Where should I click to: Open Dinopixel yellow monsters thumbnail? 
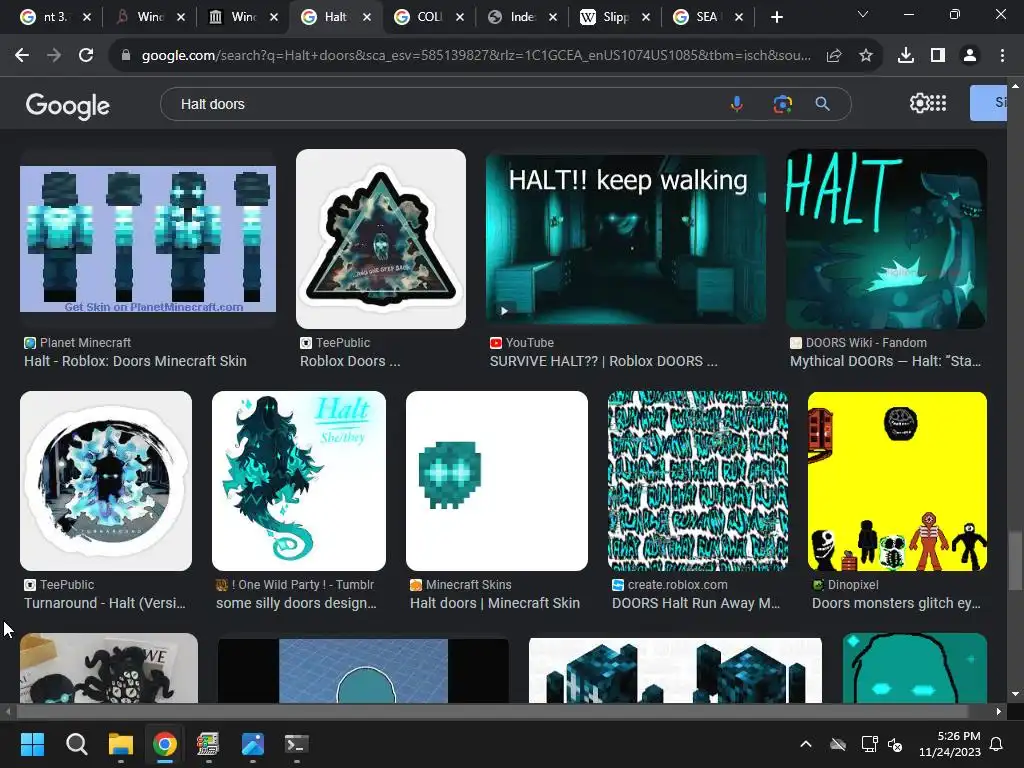[x=897, y=481]
